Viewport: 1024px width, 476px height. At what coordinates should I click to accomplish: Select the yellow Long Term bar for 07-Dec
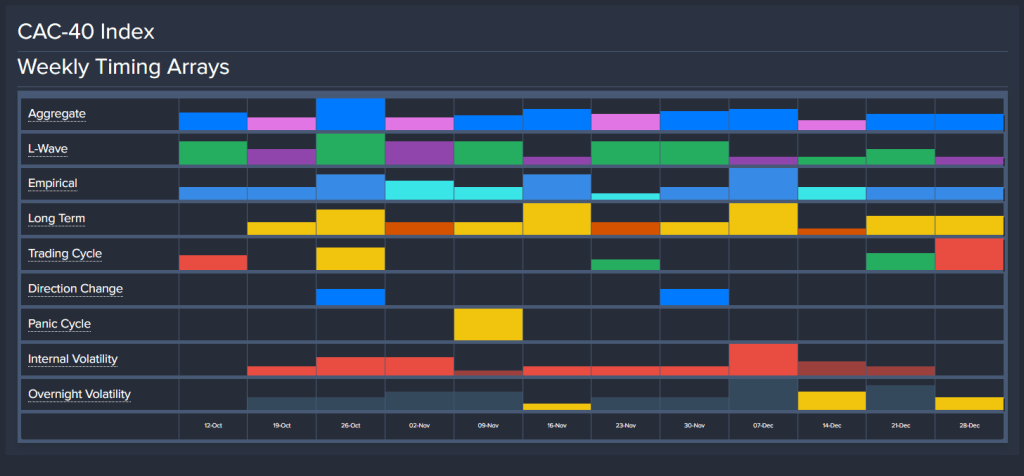click(x=763, y=219)
